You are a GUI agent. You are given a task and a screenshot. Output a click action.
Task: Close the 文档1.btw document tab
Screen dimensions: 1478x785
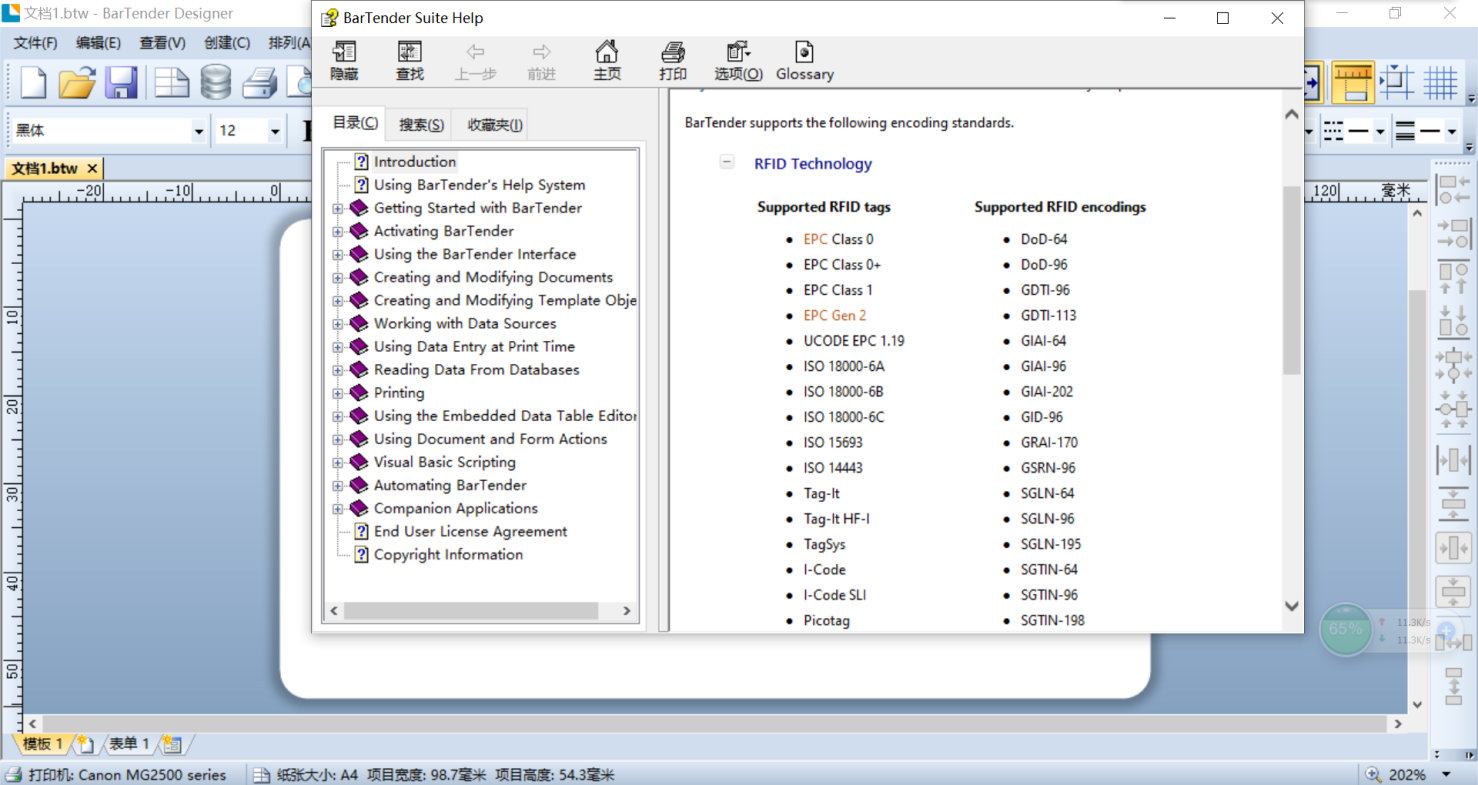(x=92, y=168)
